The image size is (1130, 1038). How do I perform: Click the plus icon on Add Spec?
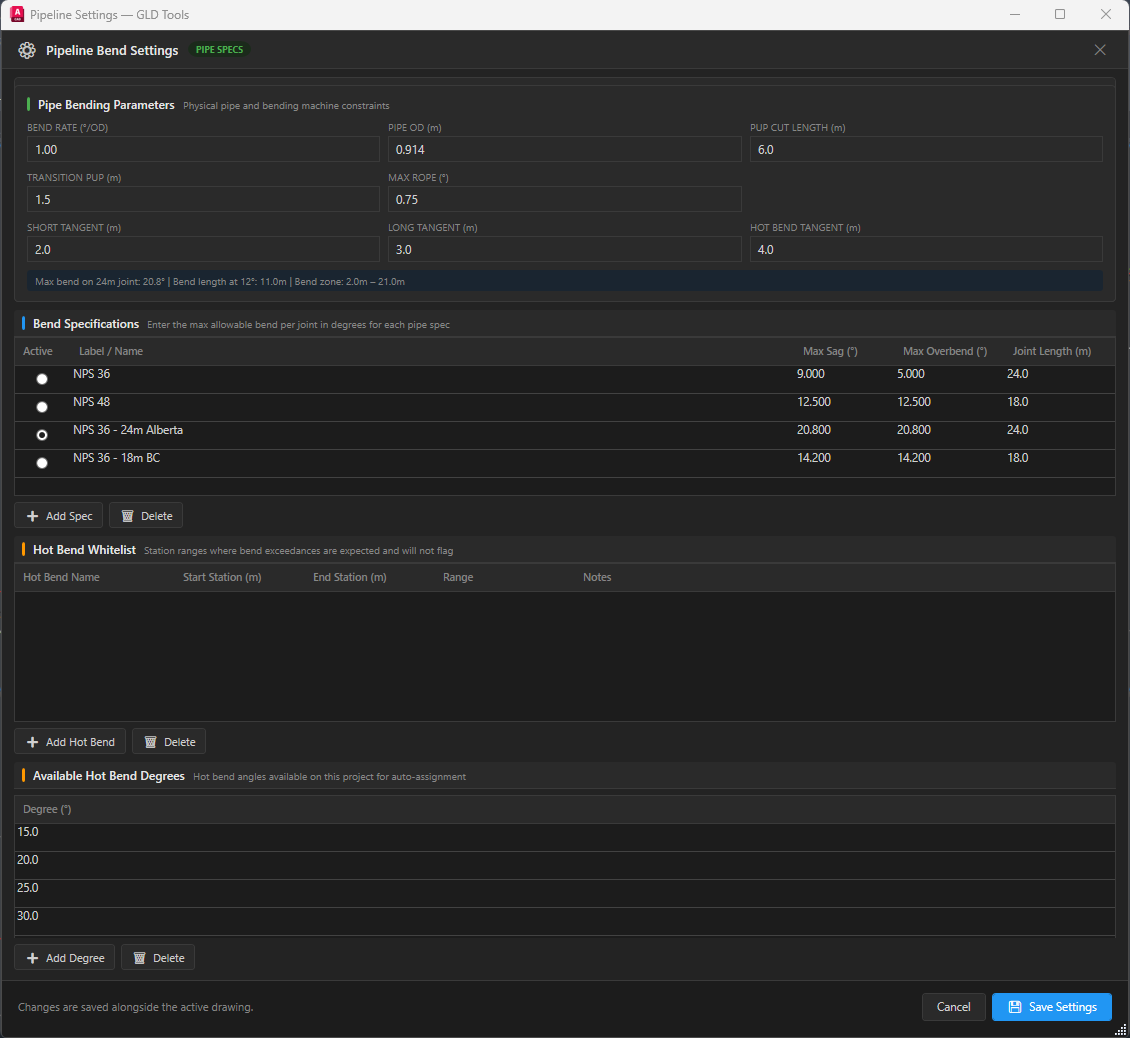tap(31, 515)
